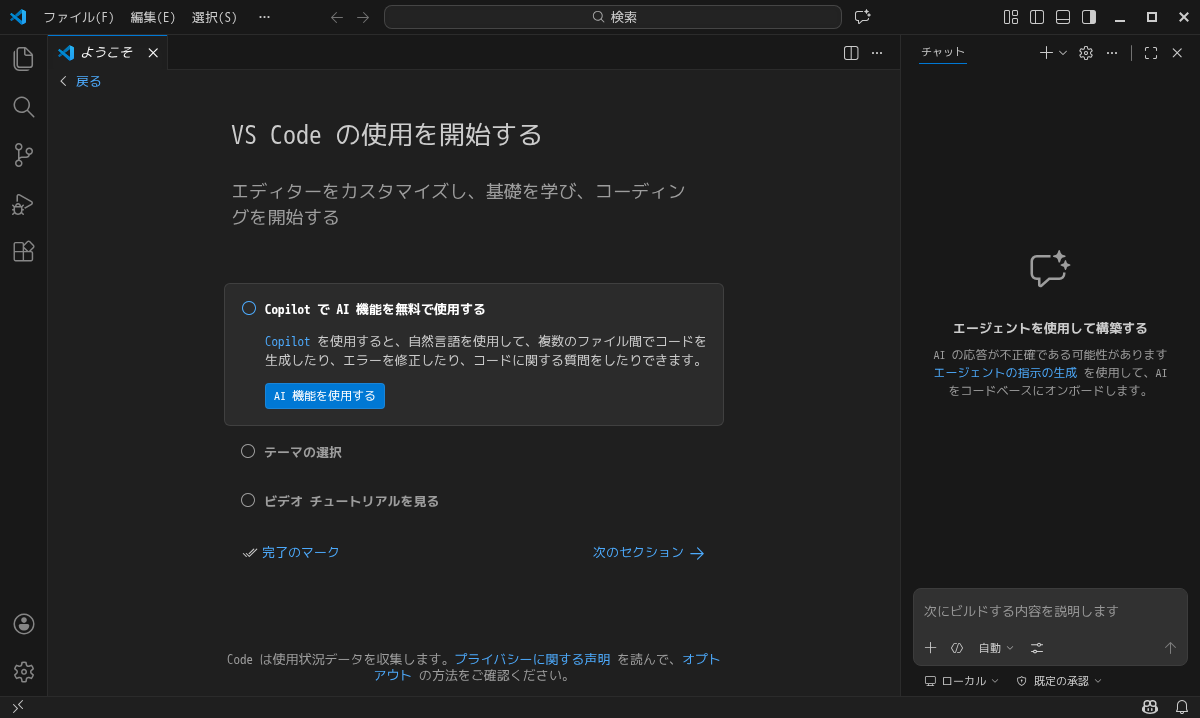Close the ようこそ tab
Screen dimensions: 1200x718
coord(153,53)
